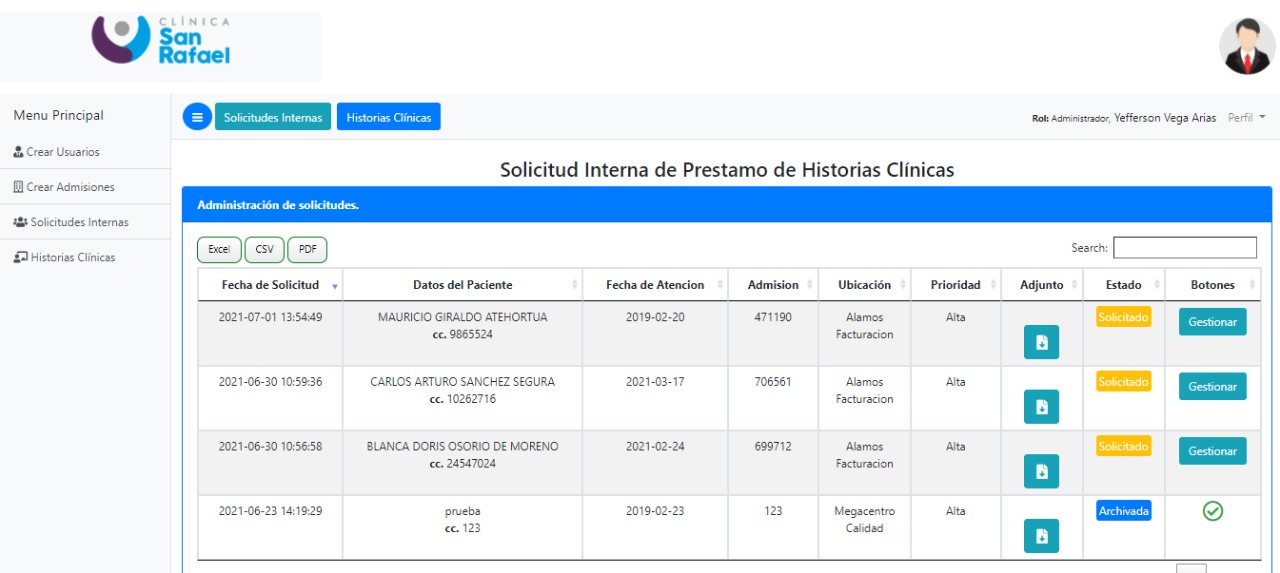Click the user avatar picture
This screenshot has width=1280, height=573.
(x=1246, y=46)
